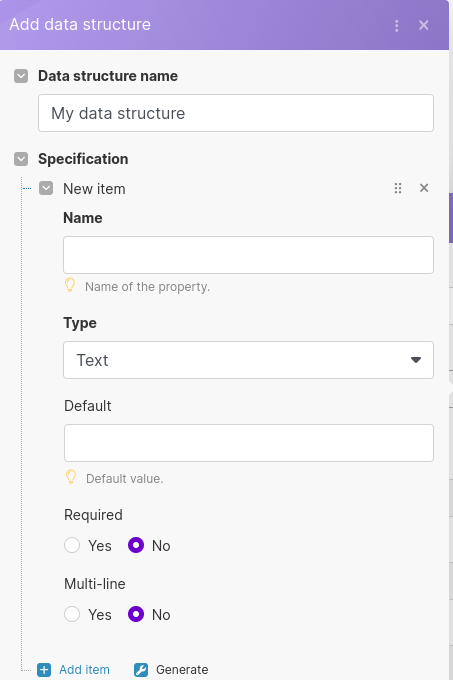The height and width of the screenshot is (680, 453).
Task: Click the wrench icon beside Generate
Action: [141, 670]
